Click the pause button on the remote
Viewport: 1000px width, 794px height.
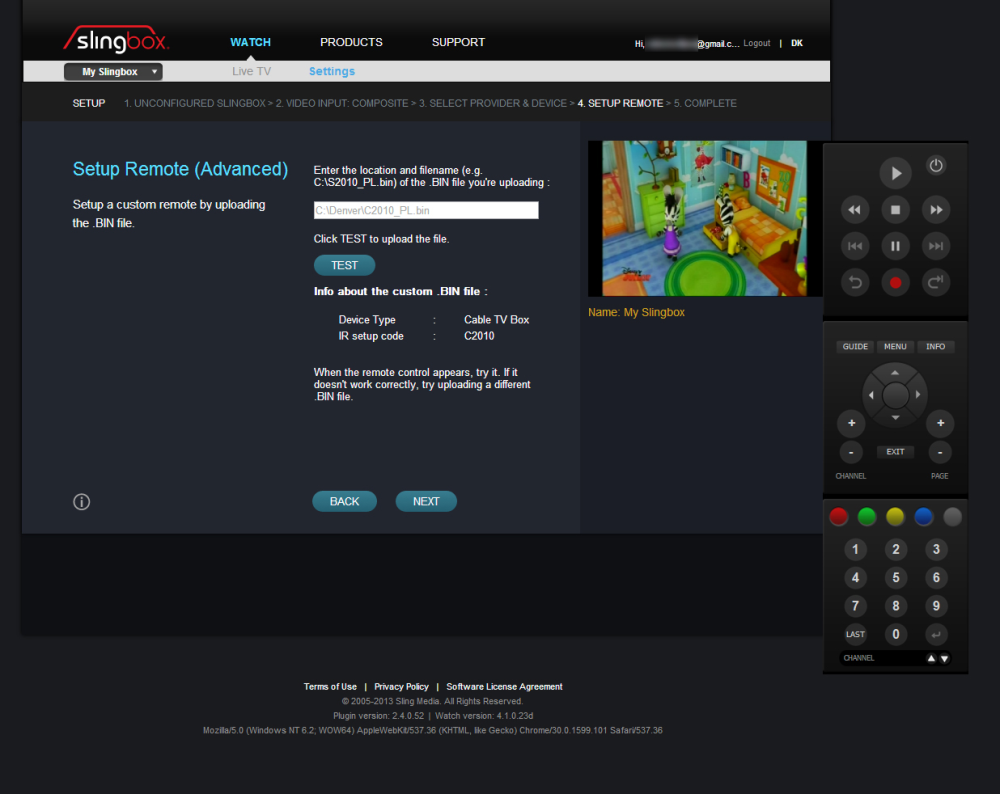(x=895, y=246)
